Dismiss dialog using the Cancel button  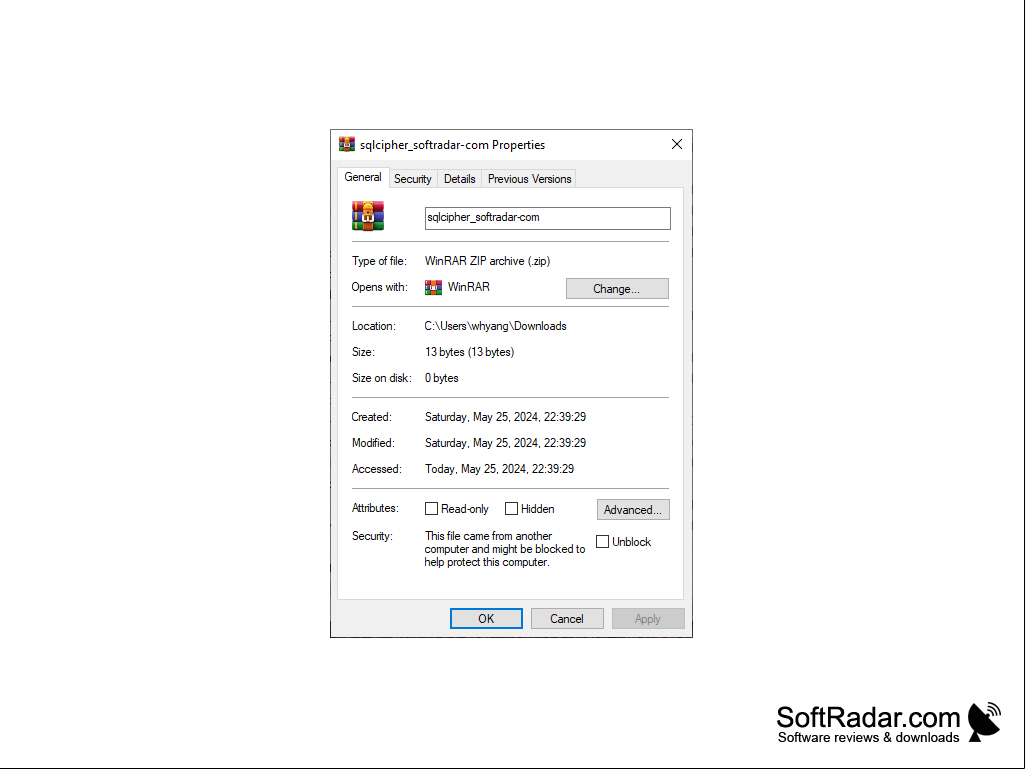coord(567,619)
